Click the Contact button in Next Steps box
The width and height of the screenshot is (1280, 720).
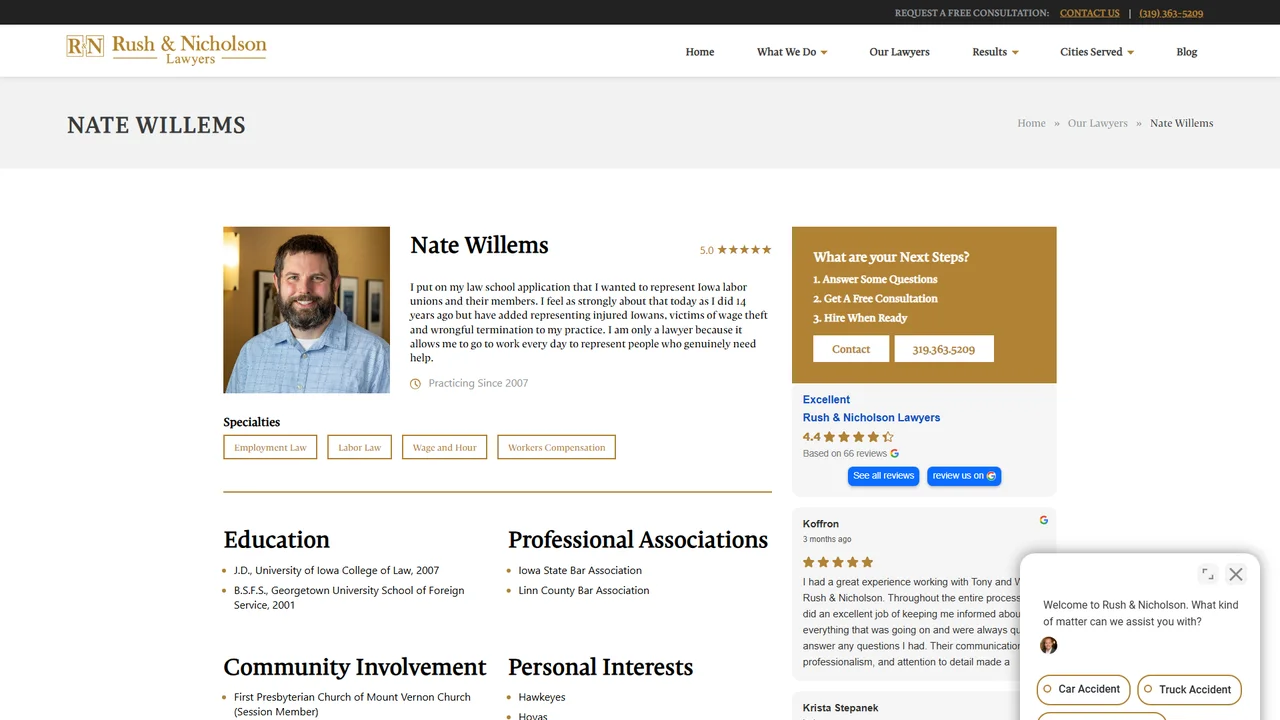851,349
